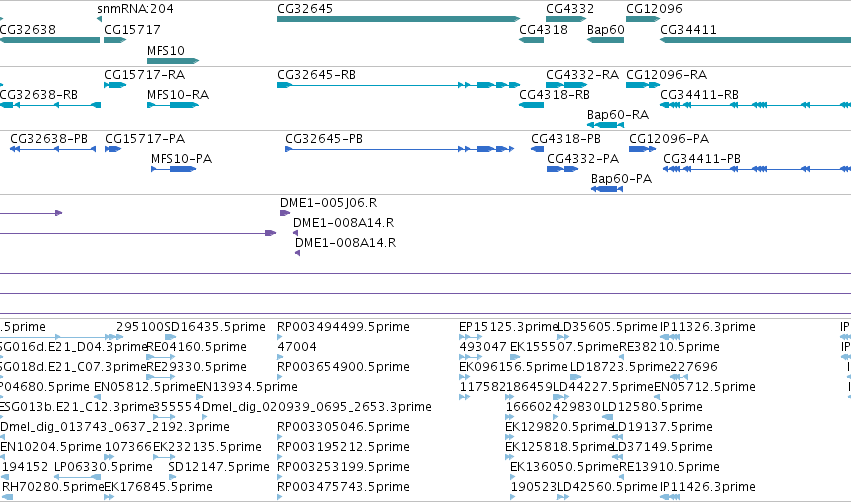
Task: Click the CG12096-PA protein label
Action: click(669, 139)
